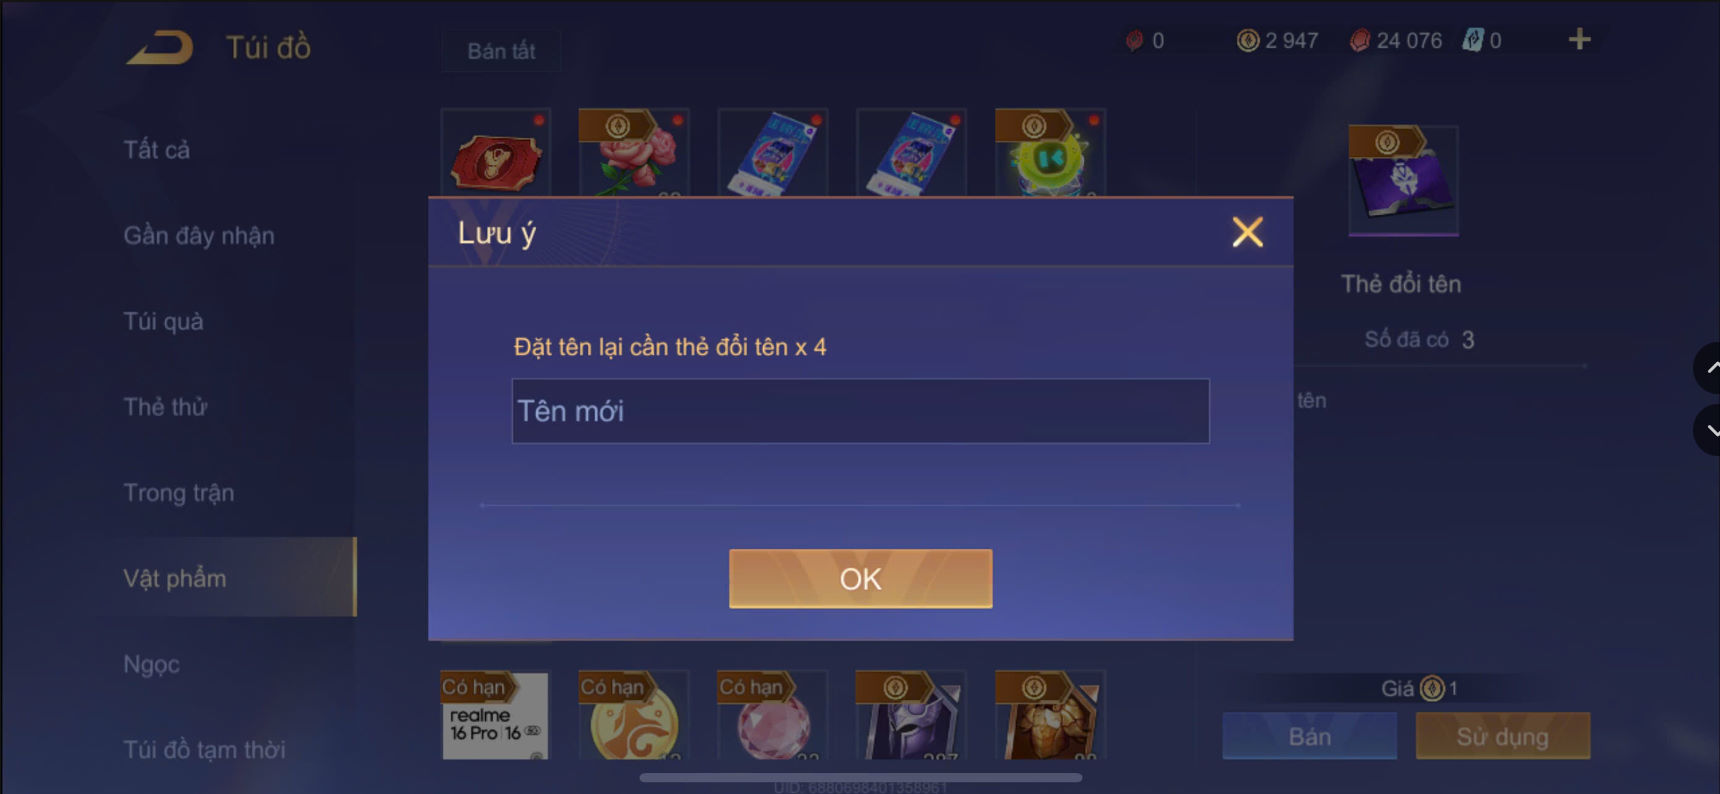
Task: Select the golden coin limited item
Action: (x=634, y=715)
